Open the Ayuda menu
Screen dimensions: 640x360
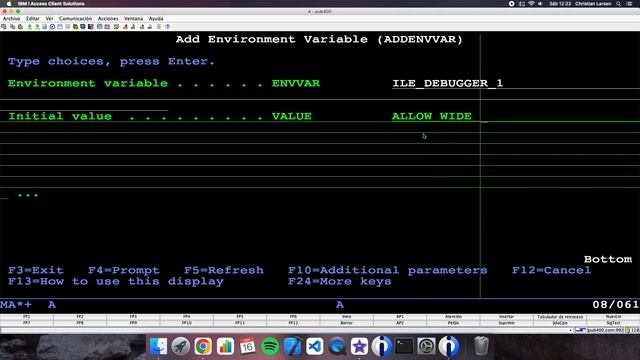[x=156, y=19]
